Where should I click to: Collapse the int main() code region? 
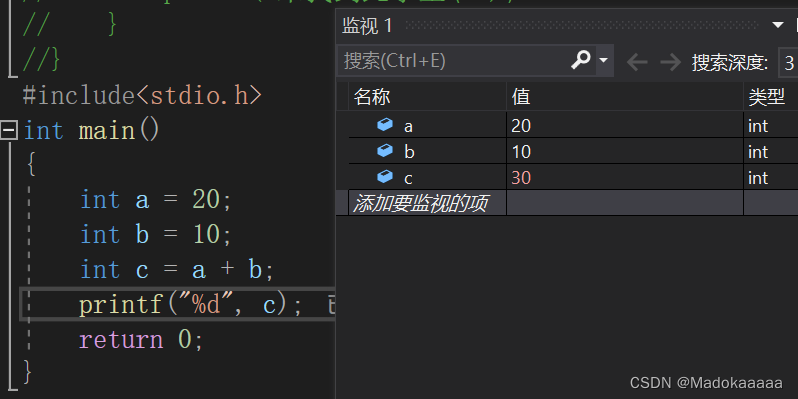(x=9, y=130)
